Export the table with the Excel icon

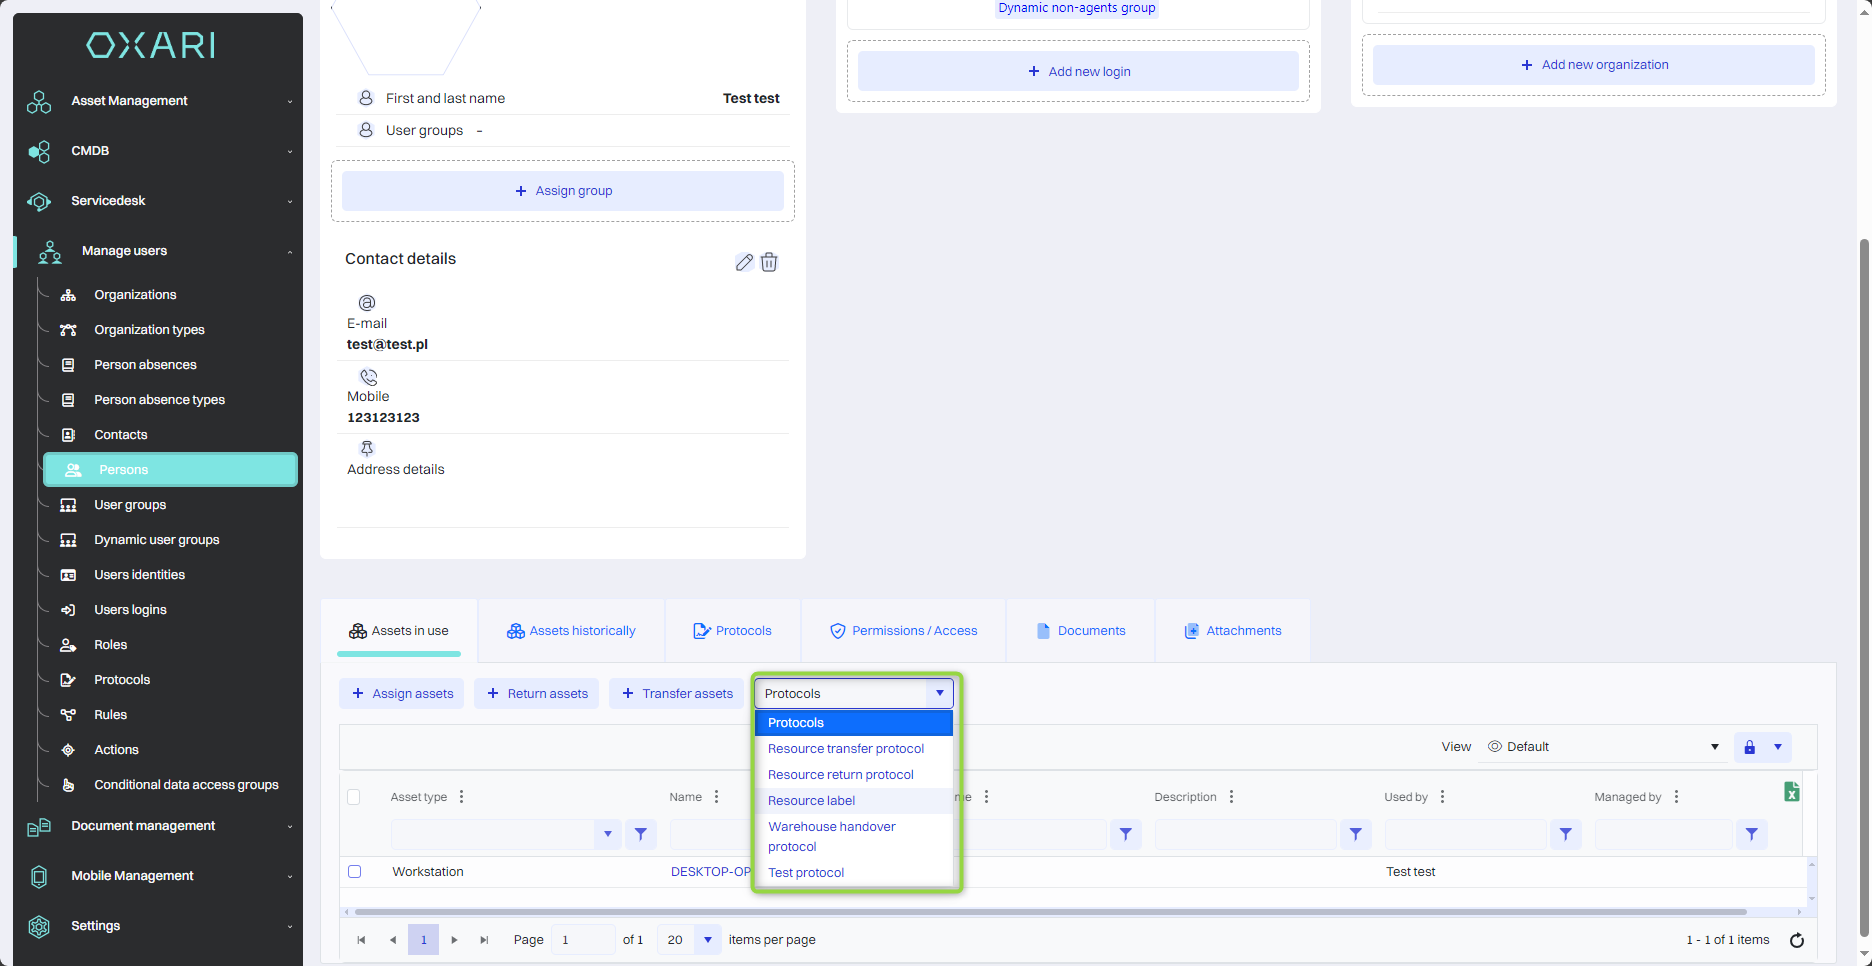[x=1791, y=792]
